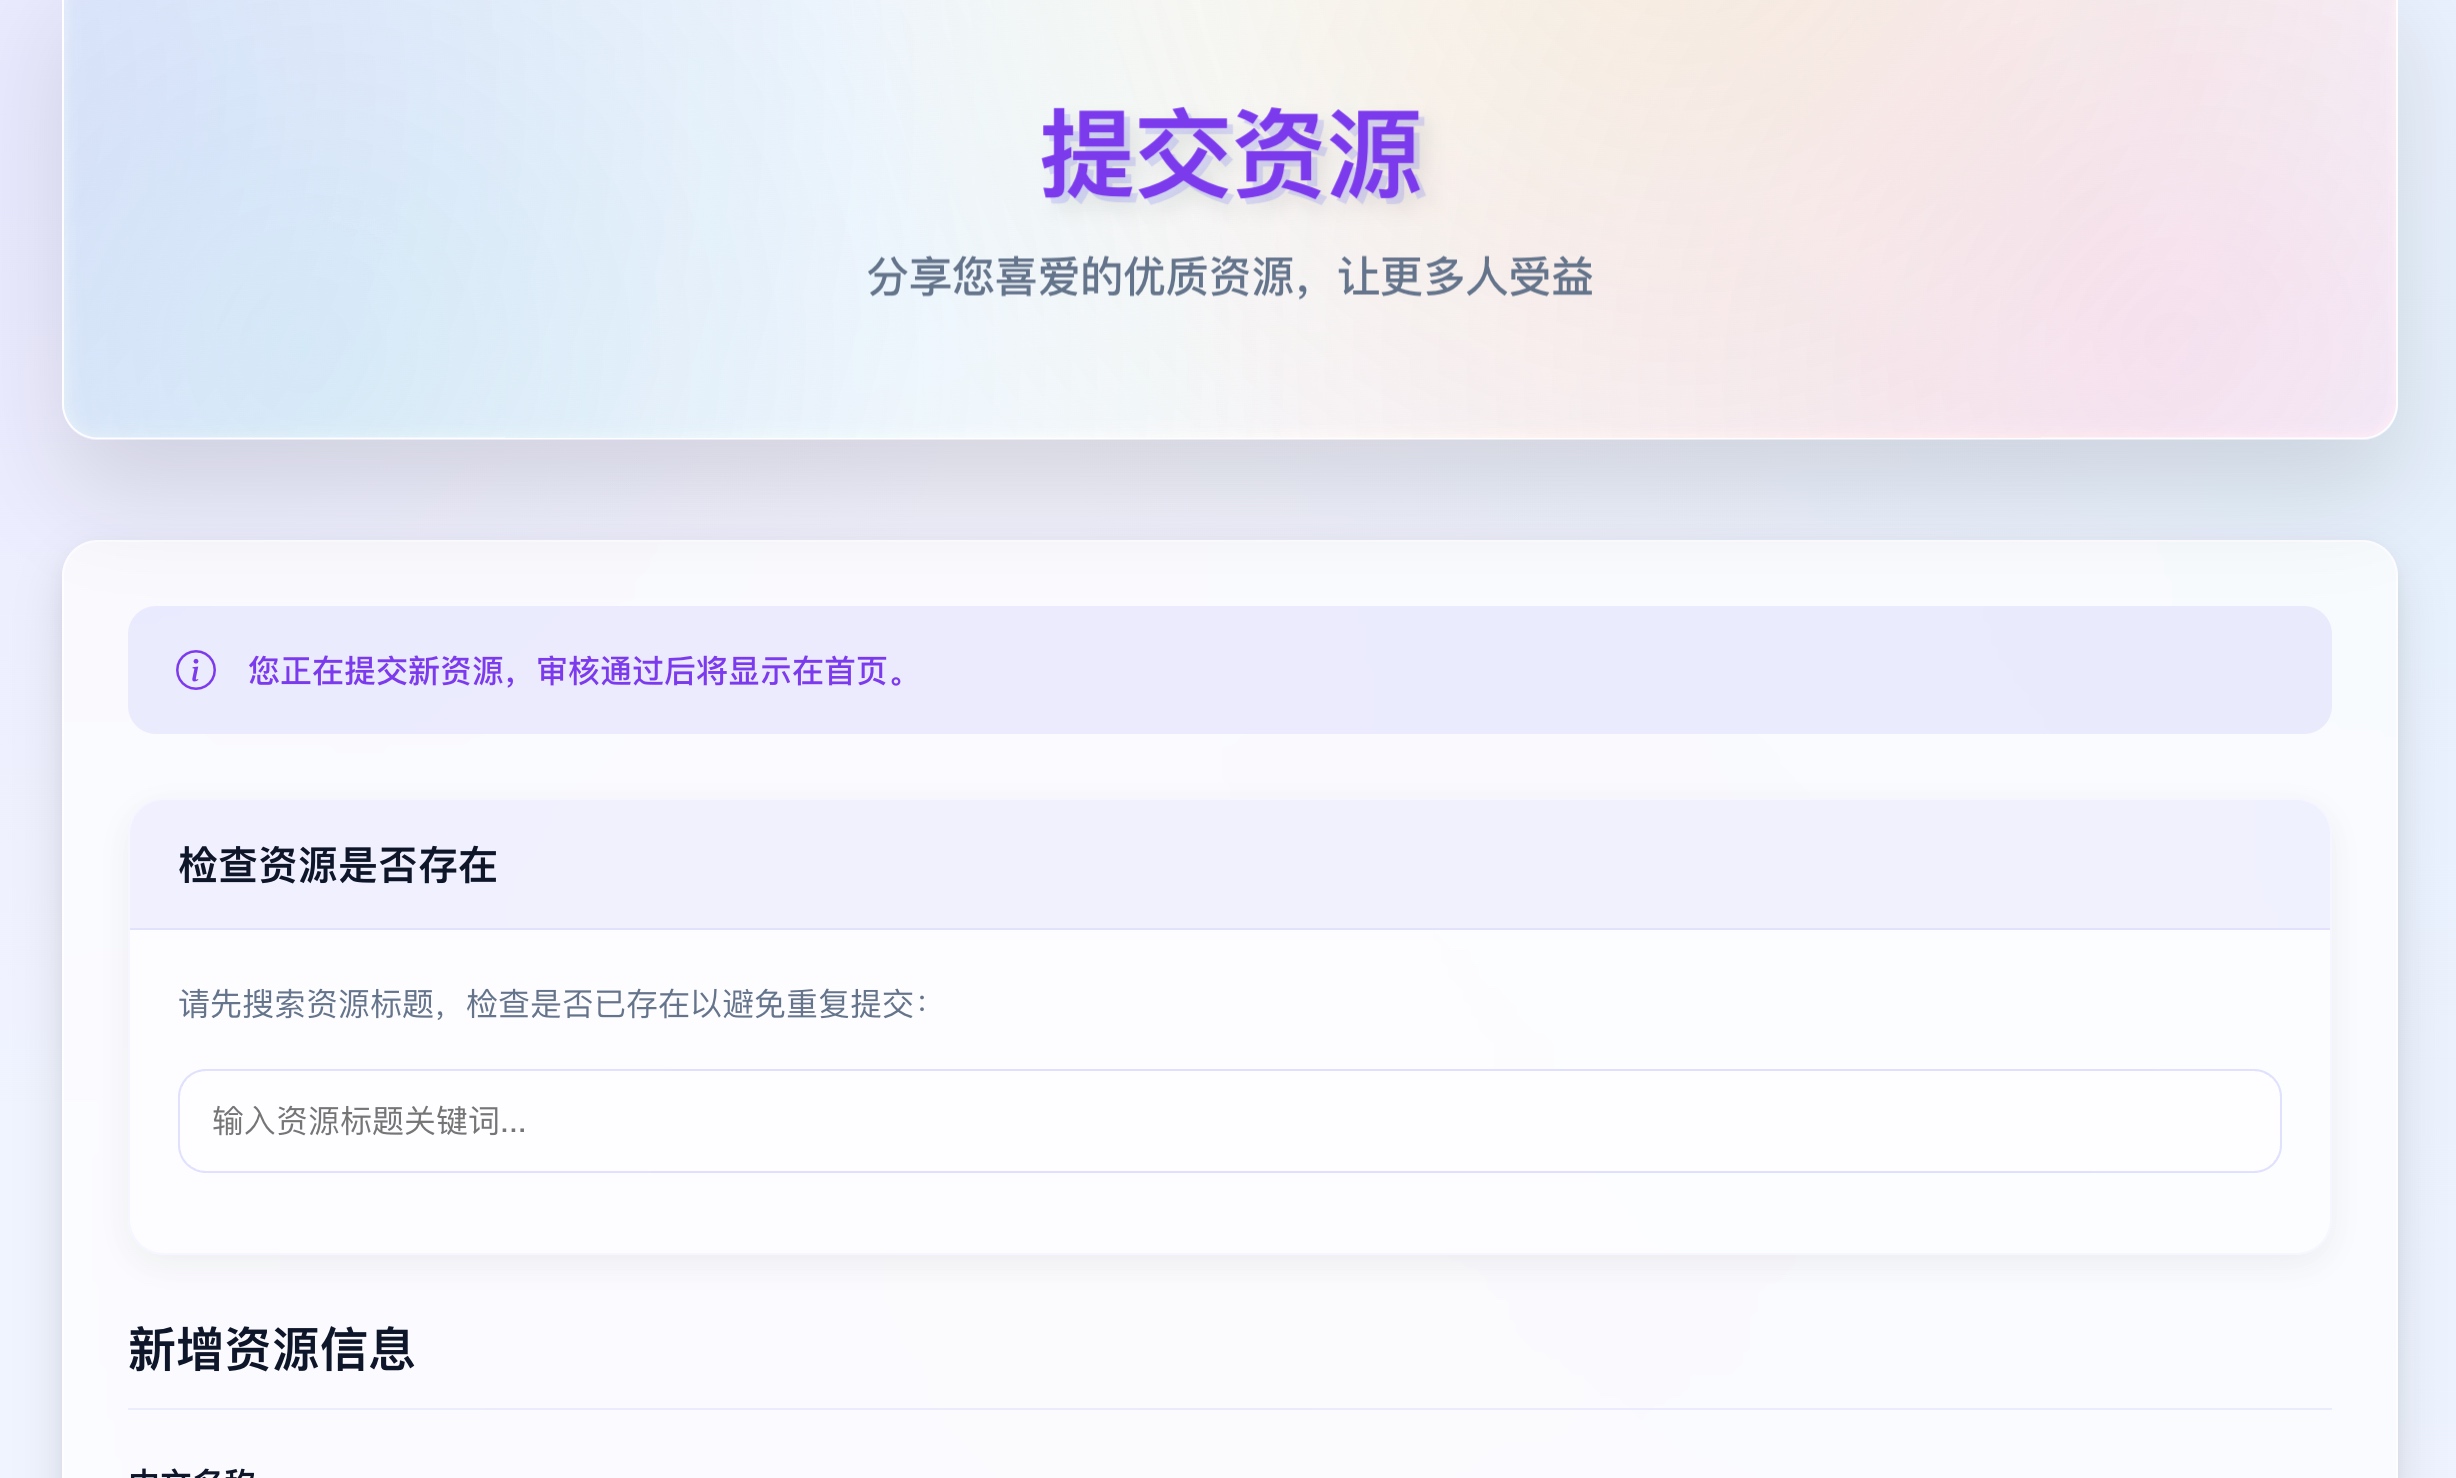Click the notice text 您正在提交新资源
Screen dimensions: 2456x1478
point(376,671)
